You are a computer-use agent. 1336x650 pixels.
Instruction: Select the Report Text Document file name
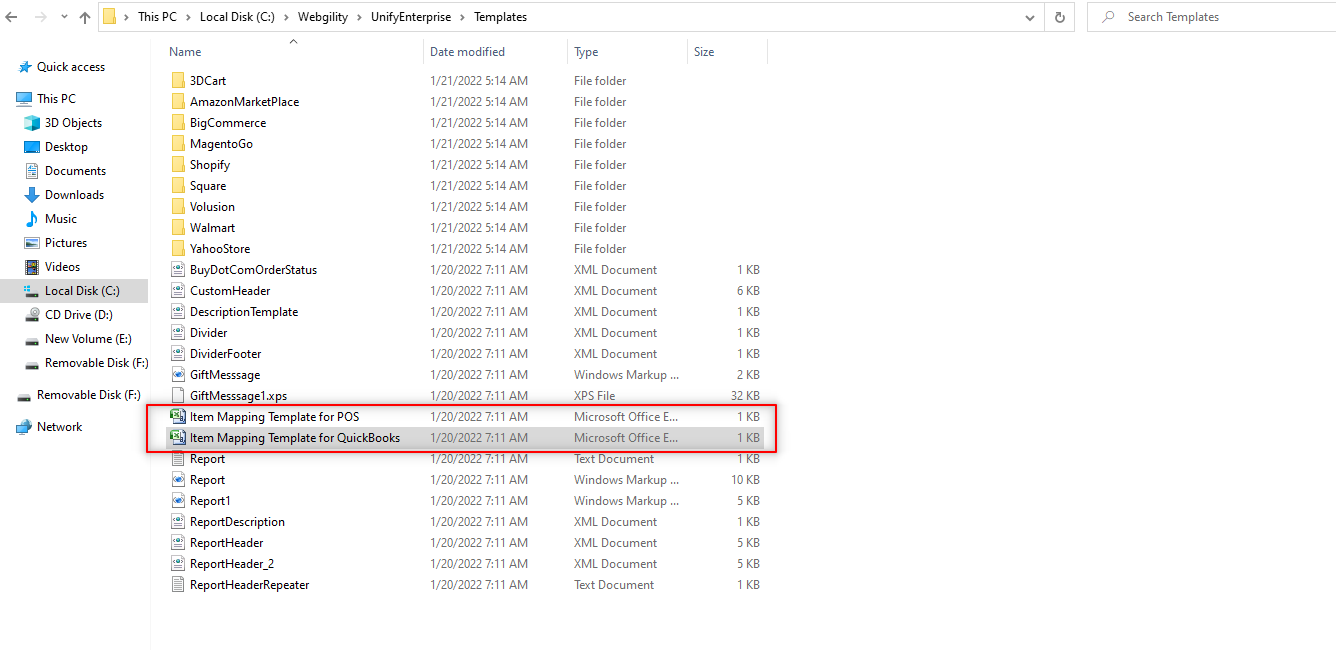(207, 459)
